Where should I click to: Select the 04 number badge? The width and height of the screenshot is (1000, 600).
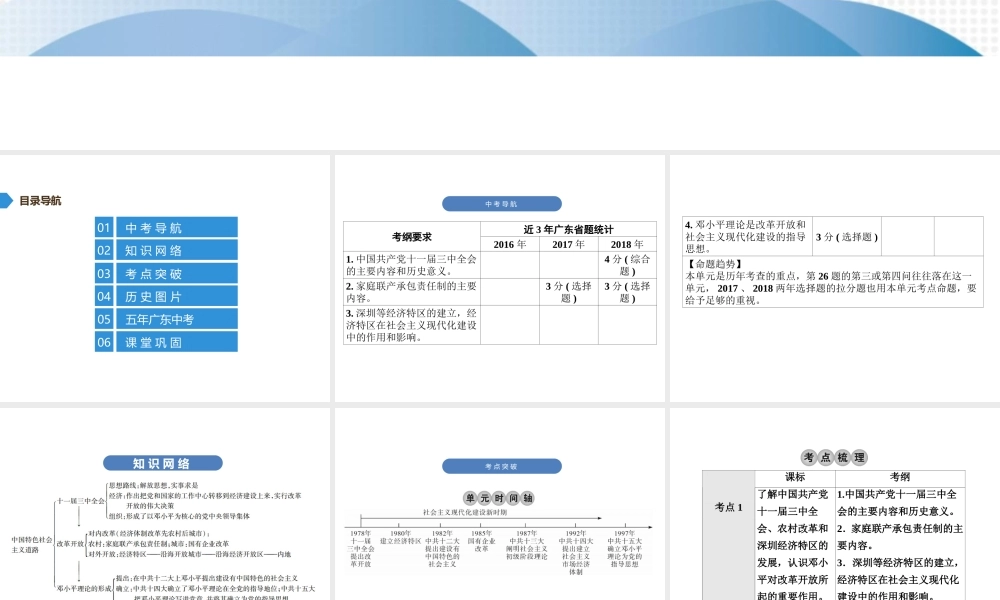coord(104,296)
